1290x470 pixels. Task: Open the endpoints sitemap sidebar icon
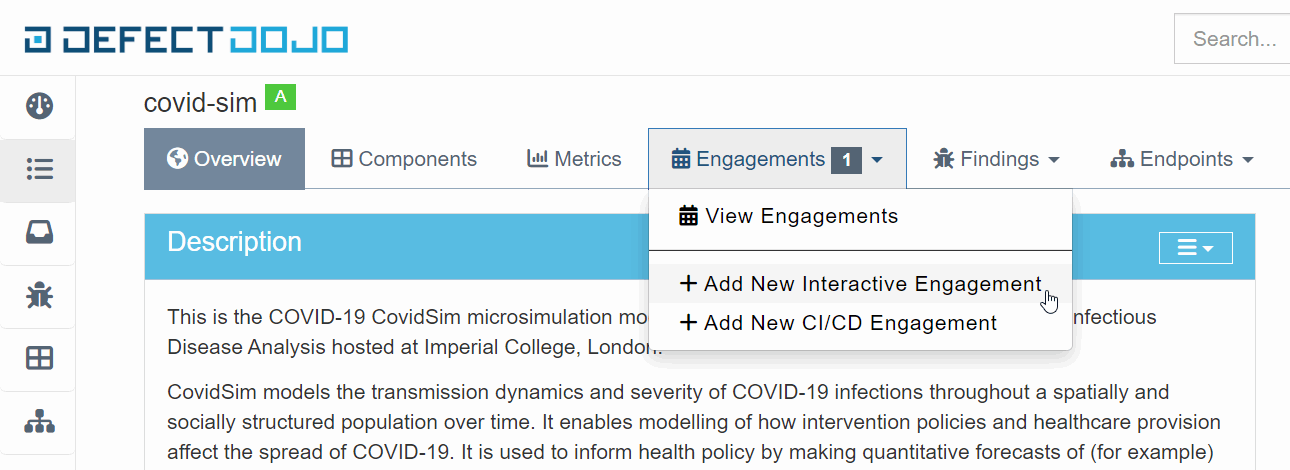pyautogui.click(x=39, y=421)
